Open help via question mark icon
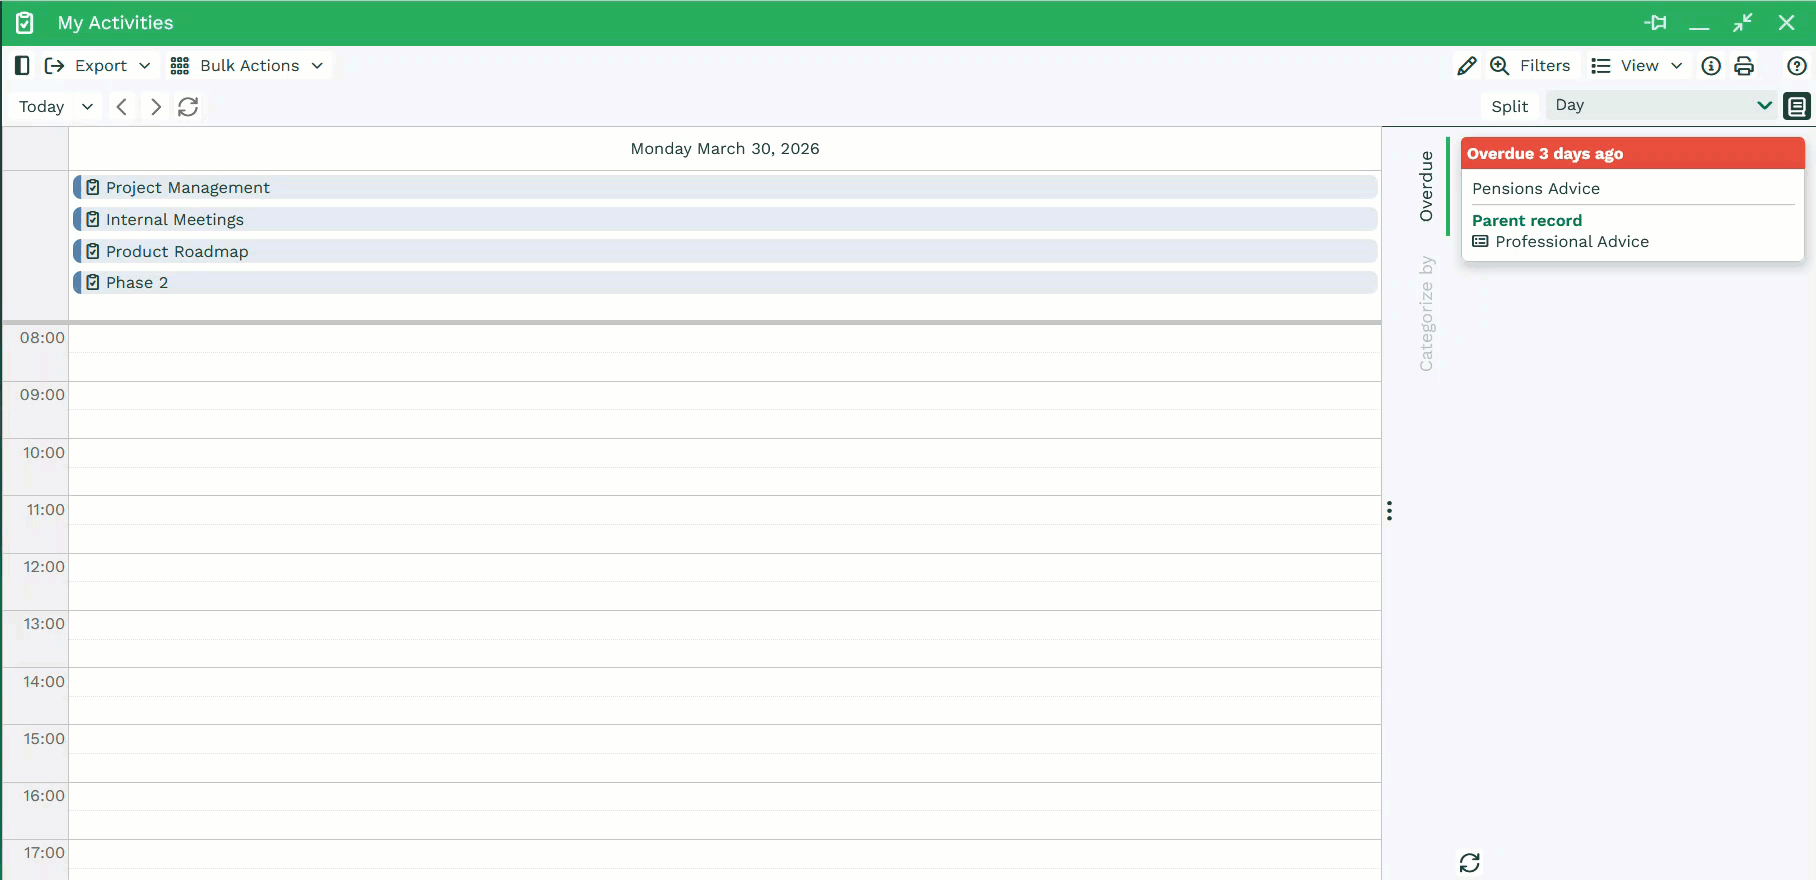Image resolution: width=1816 pixels, height=880 pixels. point(1796,66)
